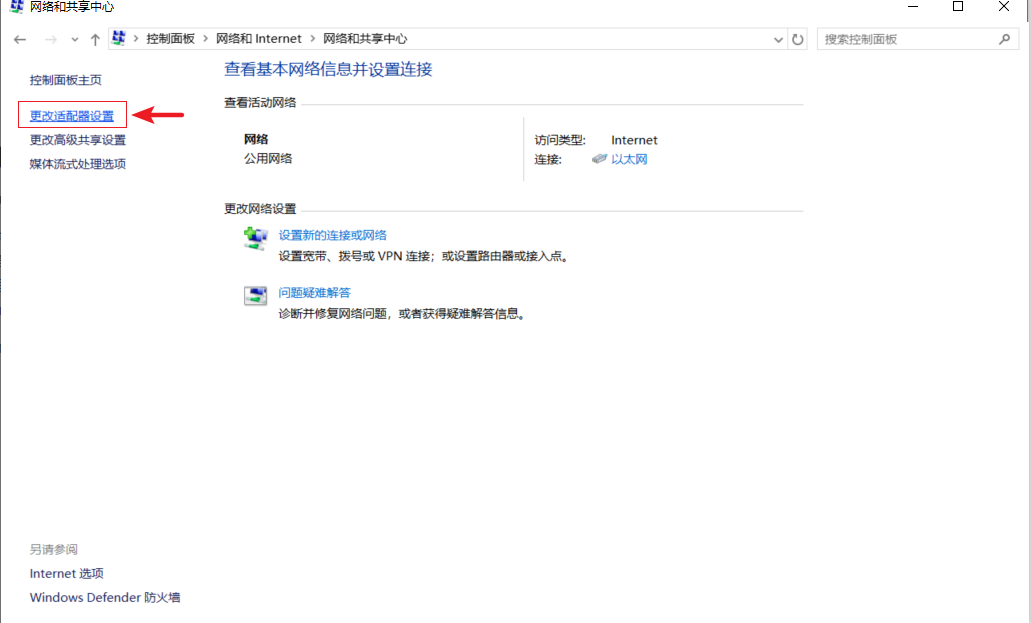1031x623 pixels.
Task: Click the back navigation arrow
Action: [20, 39]
